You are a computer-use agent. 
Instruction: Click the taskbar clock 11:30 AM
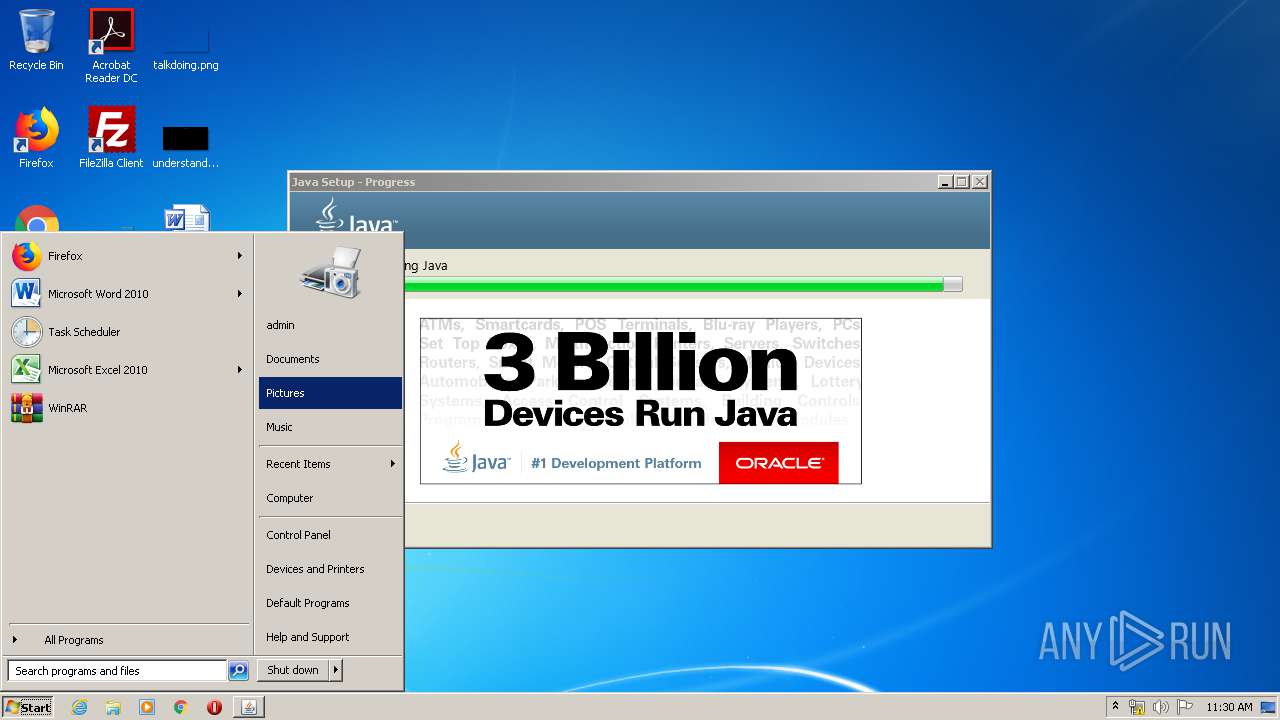click(1229, 707)
